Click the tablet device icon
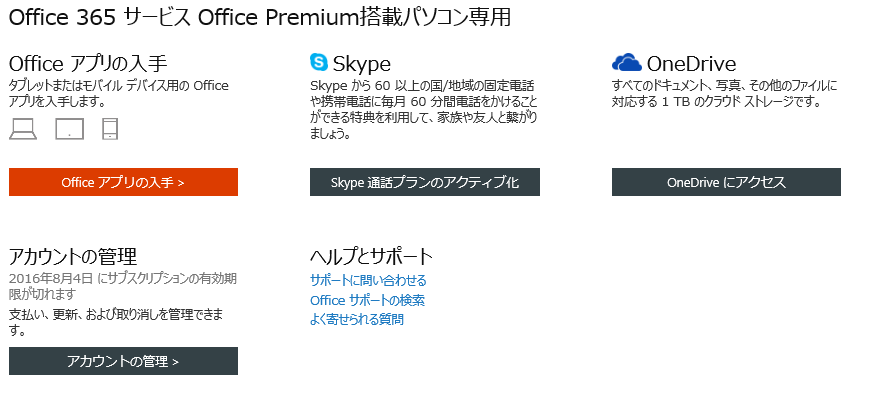Image resolution: width=869 pixels, height=415 pixels. [69, 129]
